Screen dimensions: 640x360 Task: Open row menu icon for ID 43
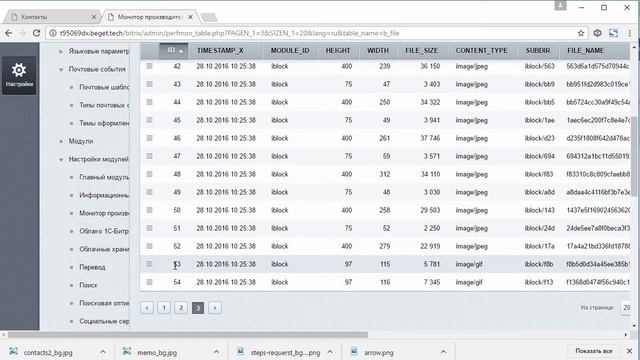(x=149, y=84)
